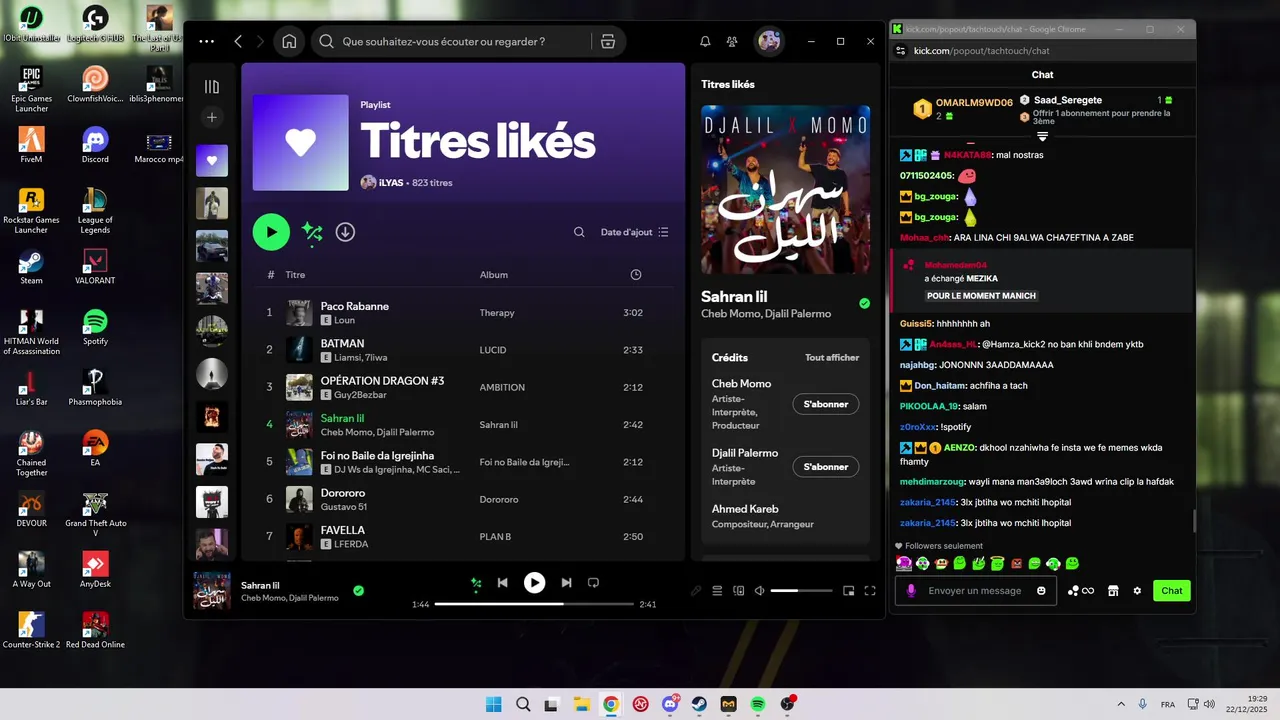Toggle shuffle in the player bar
The image size is (1280, 720).
pyautogui.click(x=476, y=582)
